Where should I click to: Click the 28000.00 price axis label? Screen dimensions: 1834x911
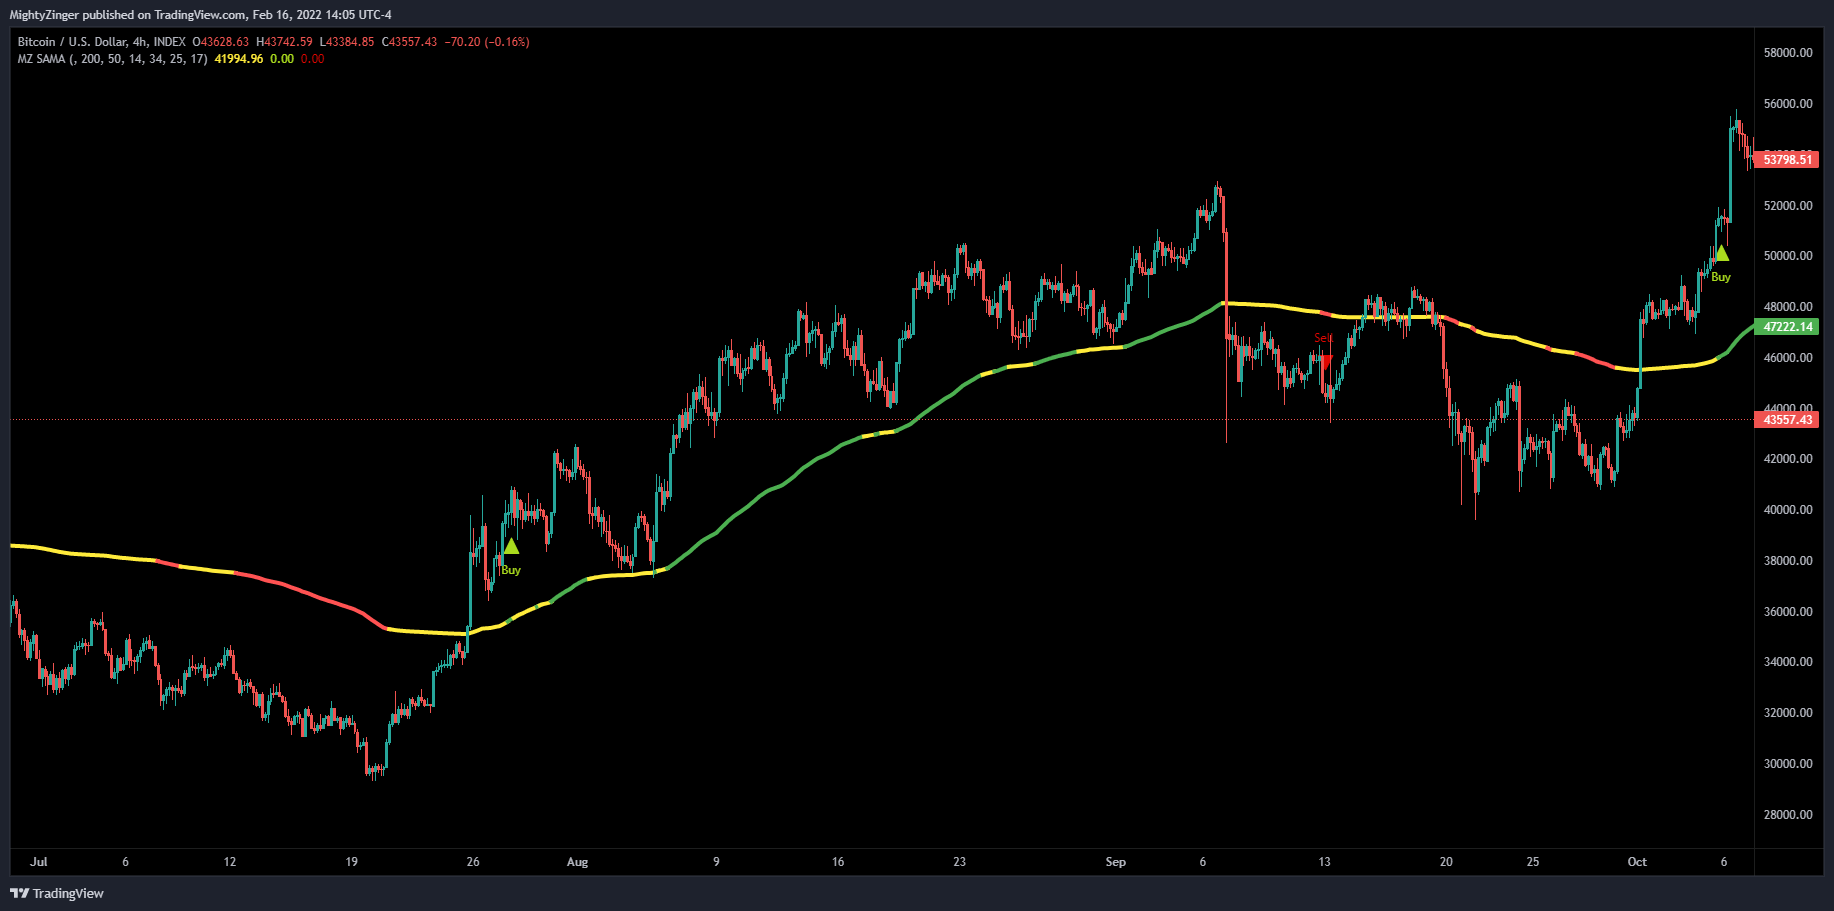(x=1787, y=815)
